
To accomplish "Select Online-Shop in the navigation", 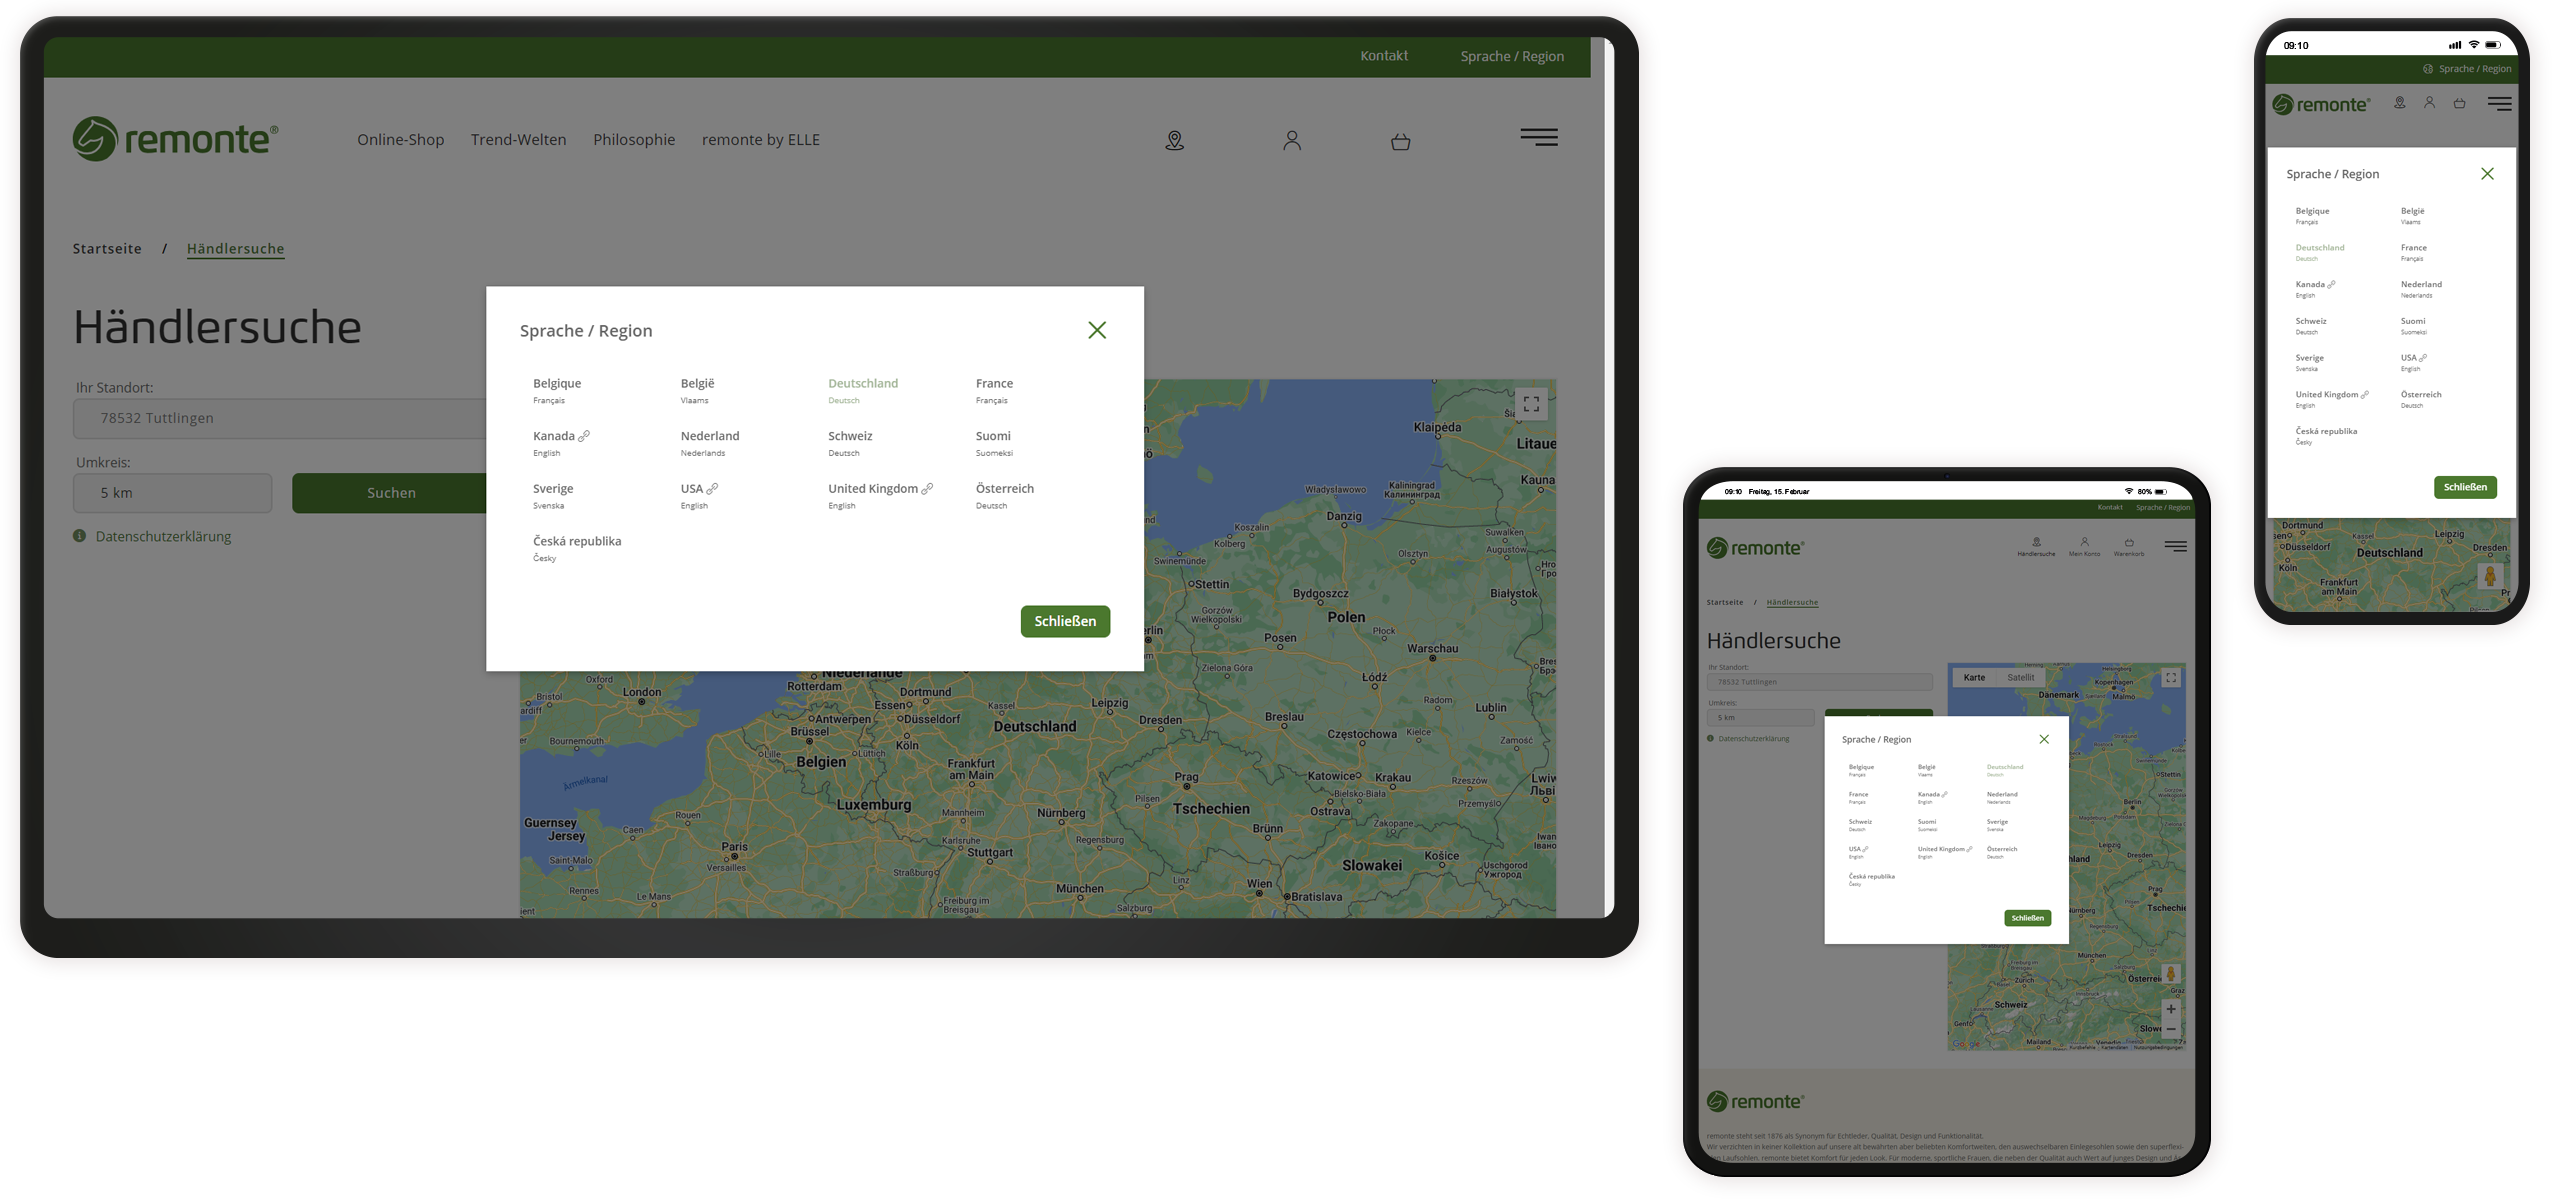I will (x=400, y=140).
